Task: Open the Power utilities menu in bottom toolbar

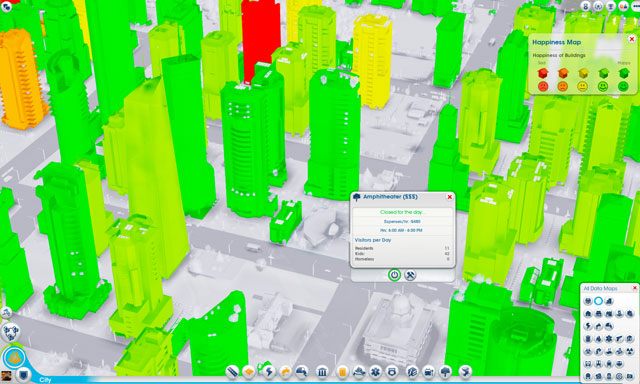Action: pos(269,372)
